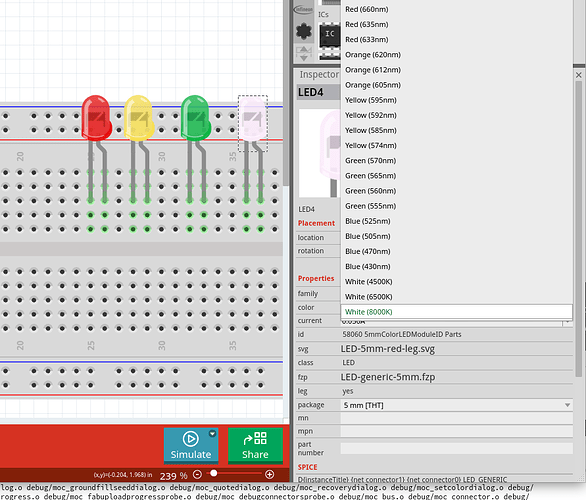Click the zoom in plus icon
The width and height of the screenshot is (586, 500).
tap(269, 475)
